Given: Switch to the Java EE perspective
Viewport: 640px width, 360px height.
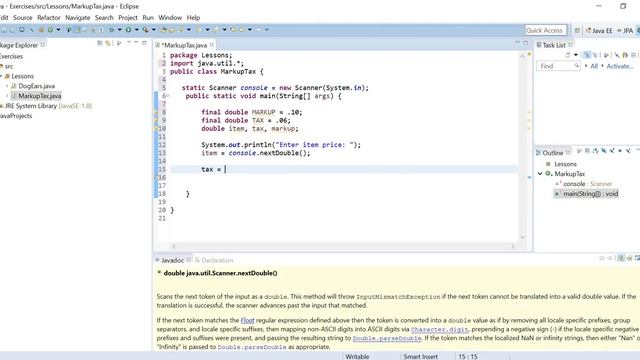Looking at the screenshot, I should coord(599,31).
